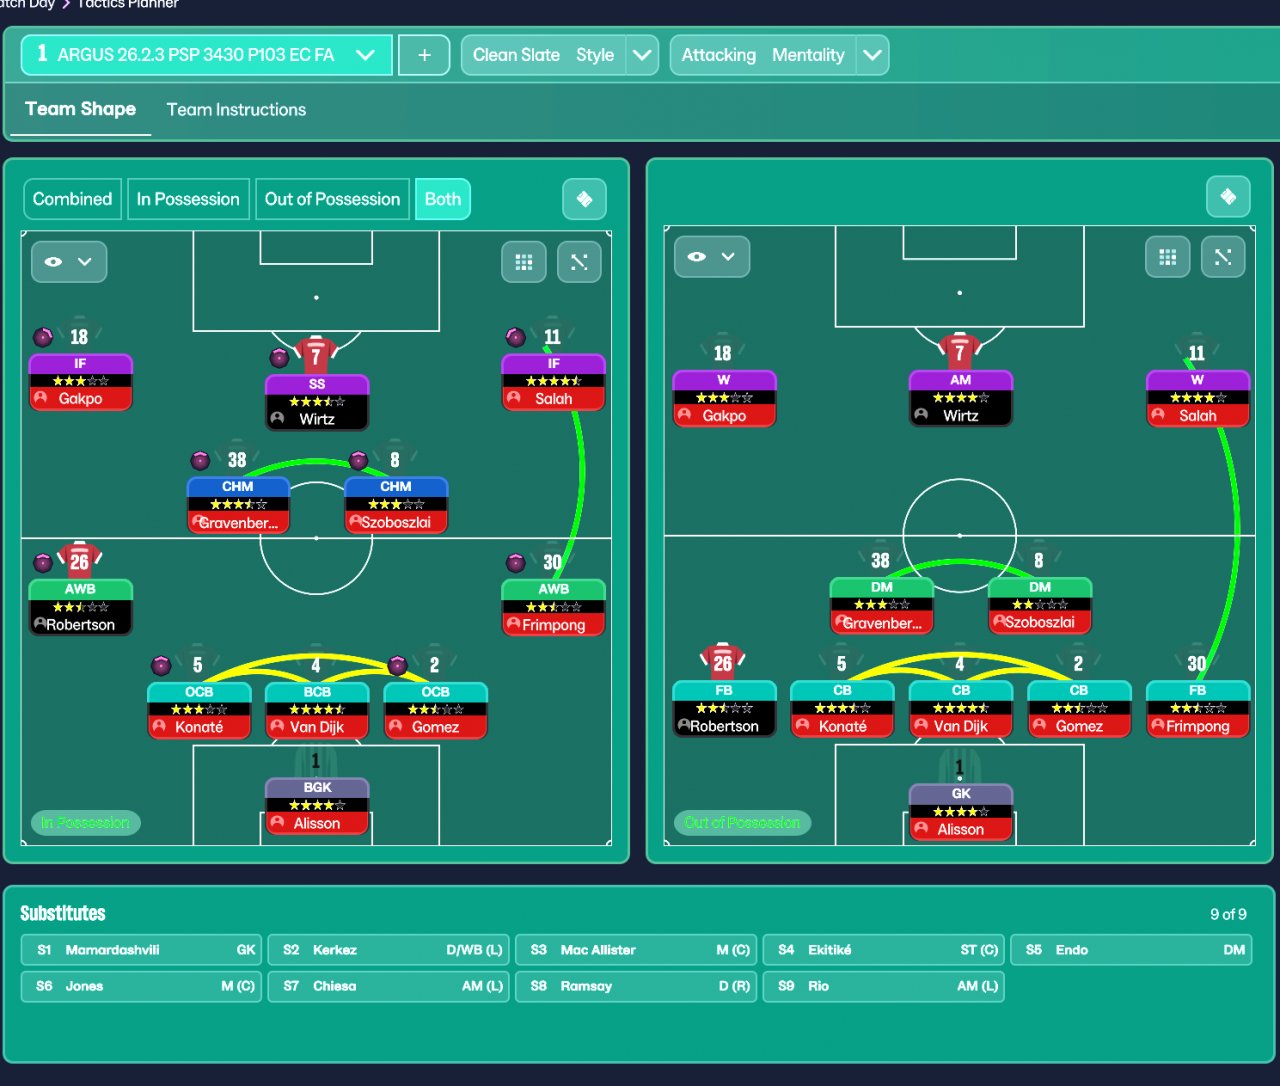This screenshot has width=1280, height=1086.
Task: Expand the Clean Slate Style dropdown arrow
Action: 643,55
